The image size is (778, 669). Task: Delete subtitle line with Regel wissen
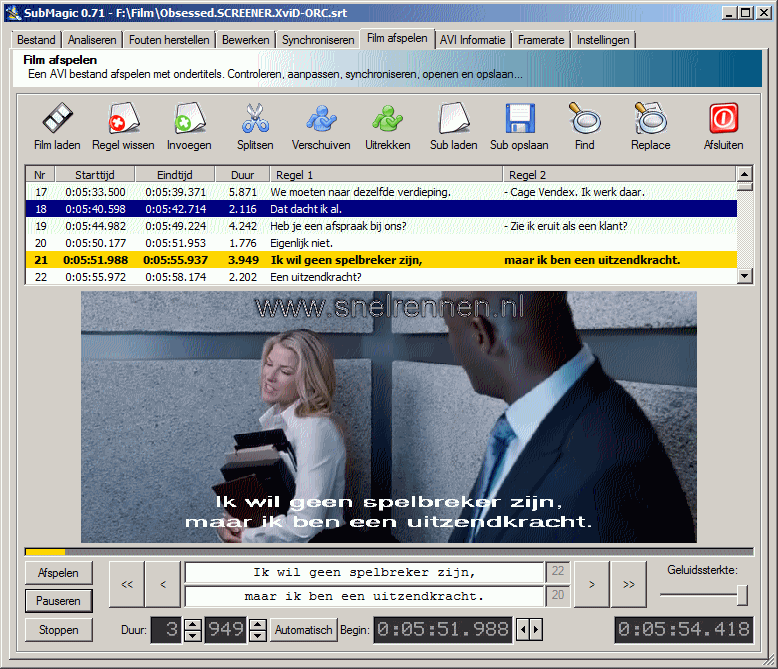click(124, 118)
